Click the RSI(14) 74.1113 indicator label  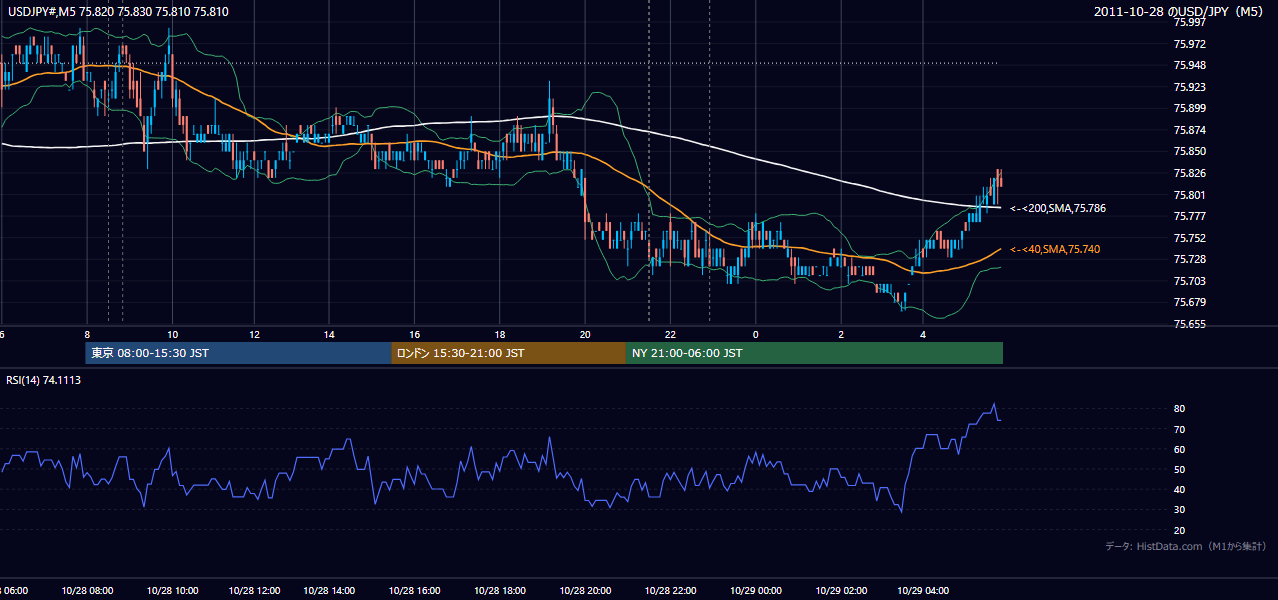pos(44,380)
